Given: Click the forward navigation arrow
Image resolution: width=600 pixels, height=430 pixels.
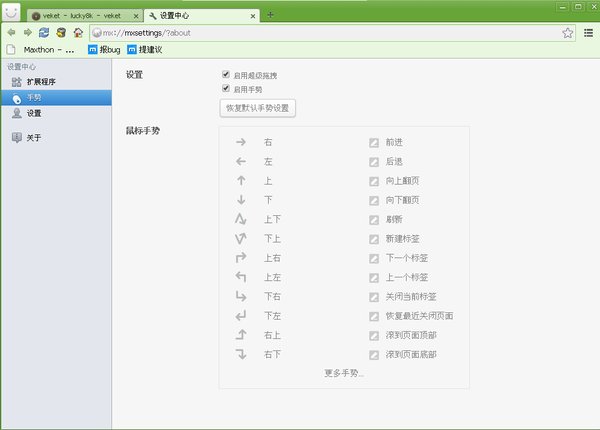Looking at the screenshot, I should tap(28, 33).
